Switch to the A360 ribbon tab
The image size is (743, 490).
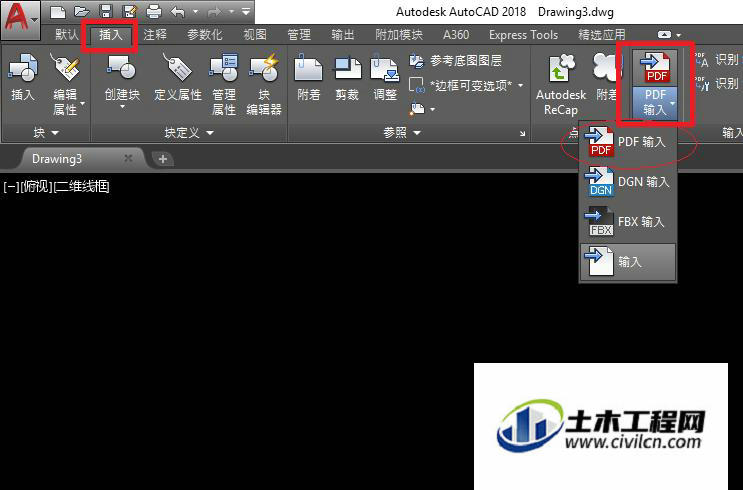click(x=456, y=35)
